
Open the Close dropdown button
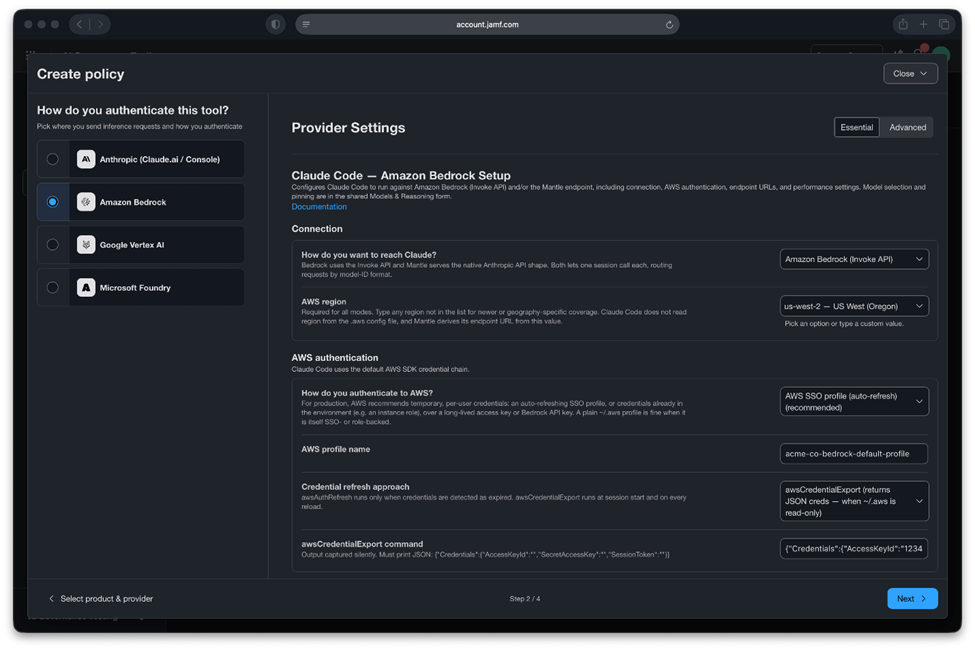point(910,73)
